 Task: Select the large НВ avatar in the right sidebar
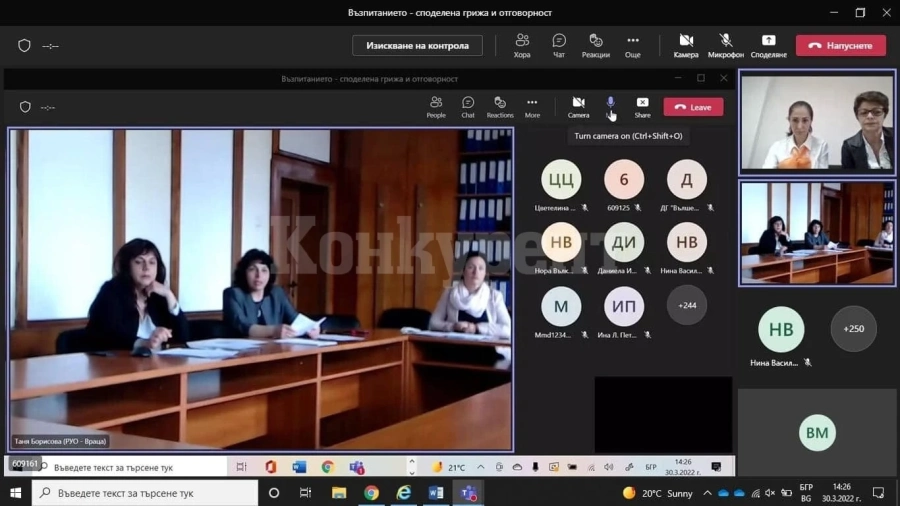coord(781,329)
